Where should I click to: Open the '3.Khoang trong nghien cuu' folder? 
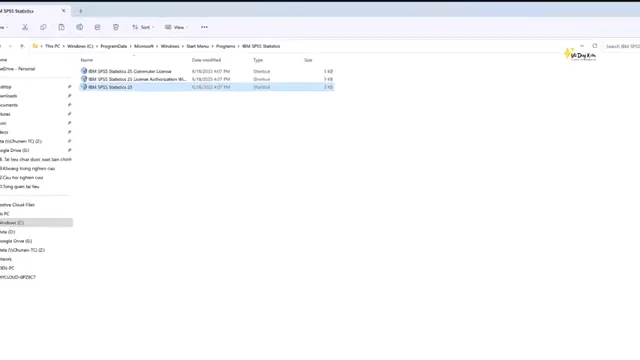[x=27, y=169]
